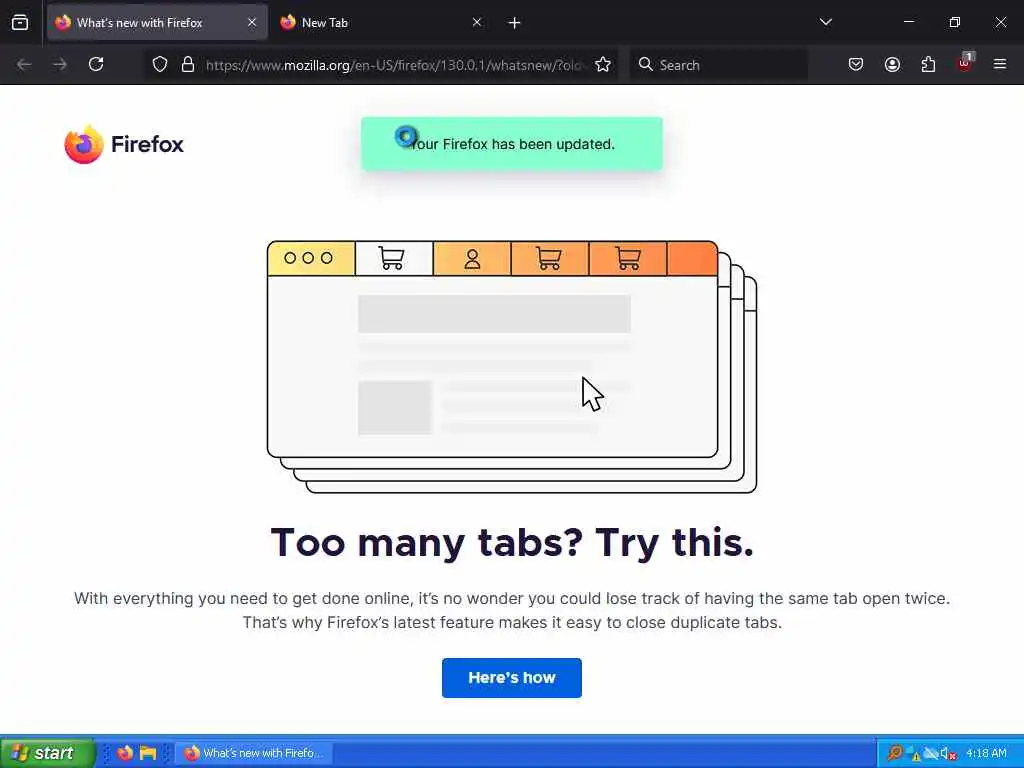Image resolution: width=1024 pixels, height=768 pixels.
Task: Close the What's new with Firefox tab
Action: 252,23
